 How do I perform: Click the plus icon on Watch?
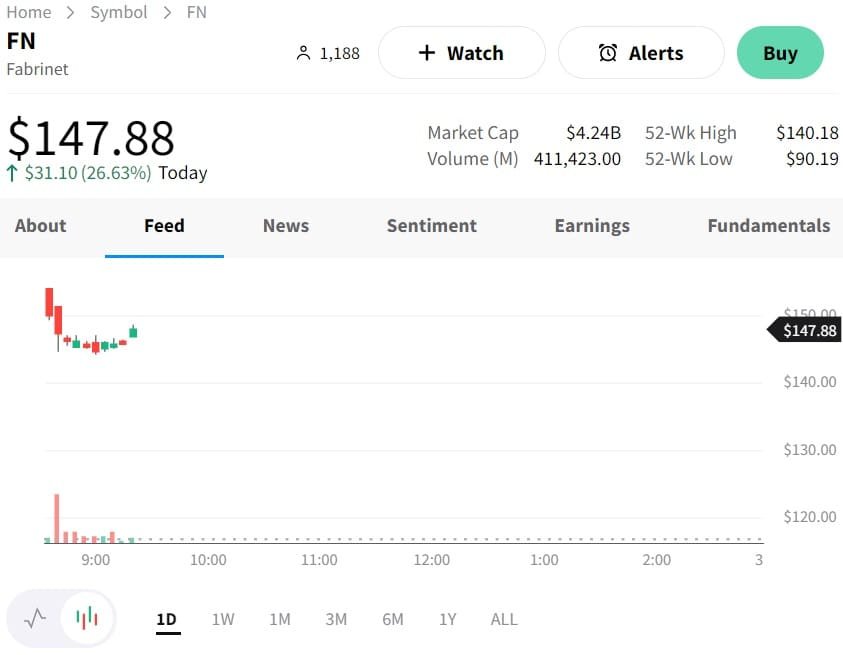pyautogui.click(x=427, y=53)
